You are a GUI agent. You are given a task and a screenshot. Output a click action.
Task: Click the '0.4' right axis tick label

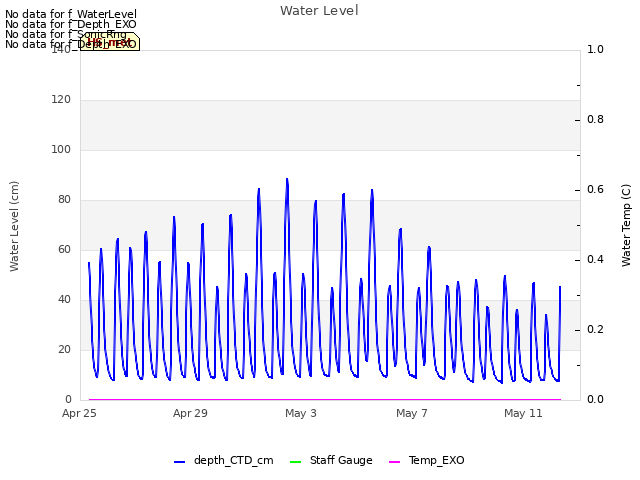coord(595,260)
